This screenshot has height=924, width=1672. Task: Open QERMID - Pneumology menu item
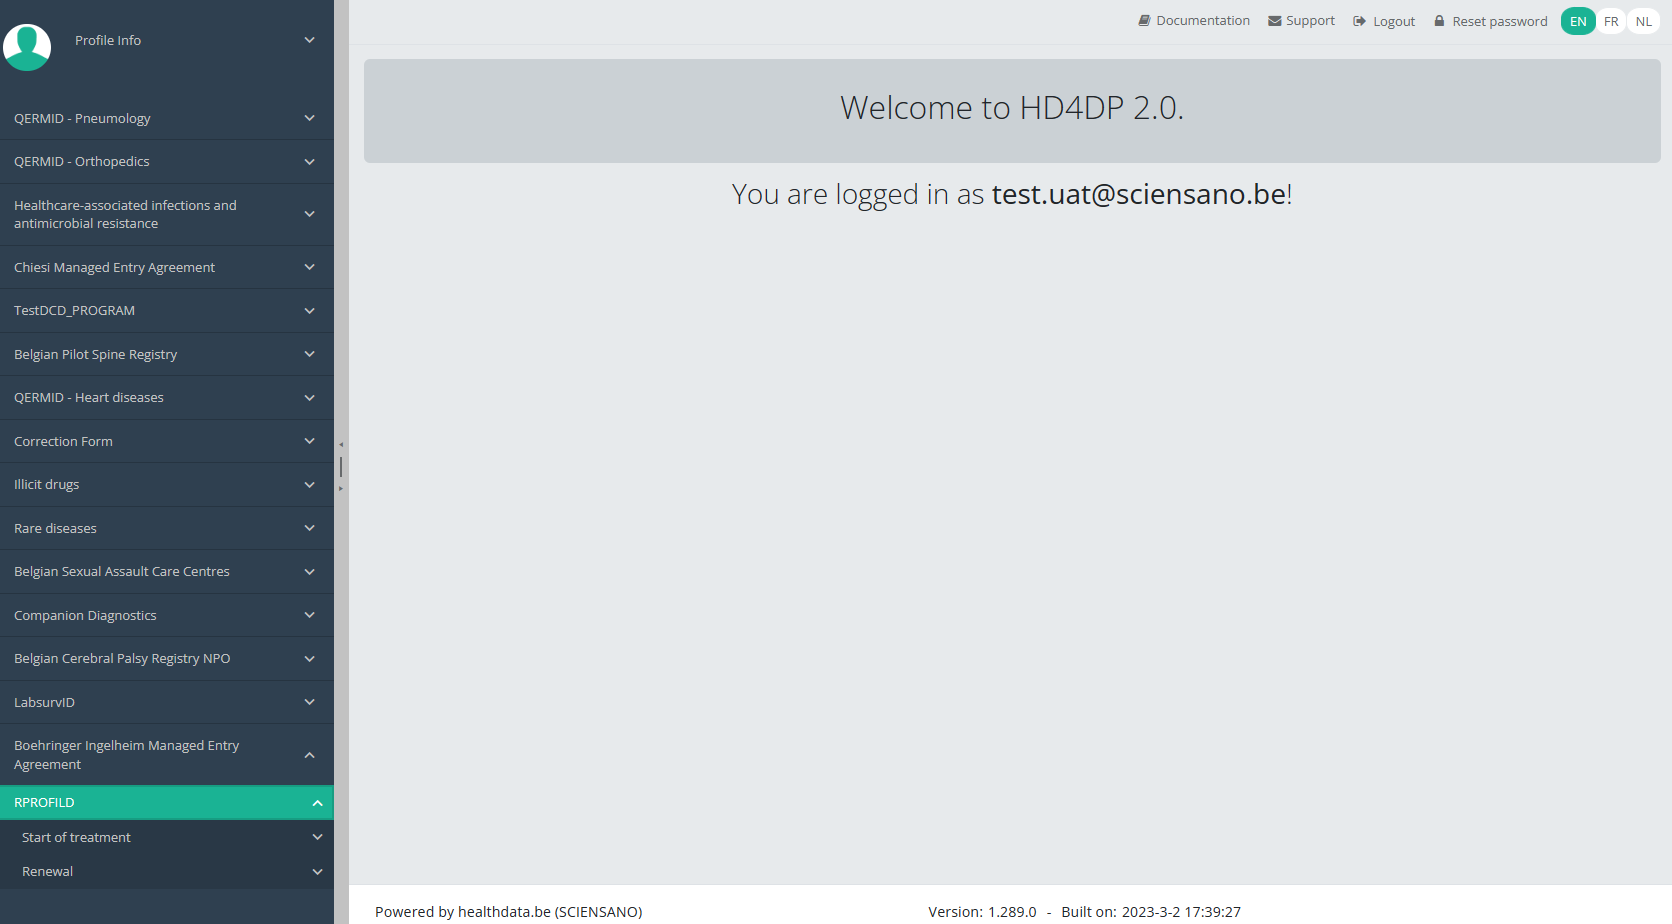(82, 118)
